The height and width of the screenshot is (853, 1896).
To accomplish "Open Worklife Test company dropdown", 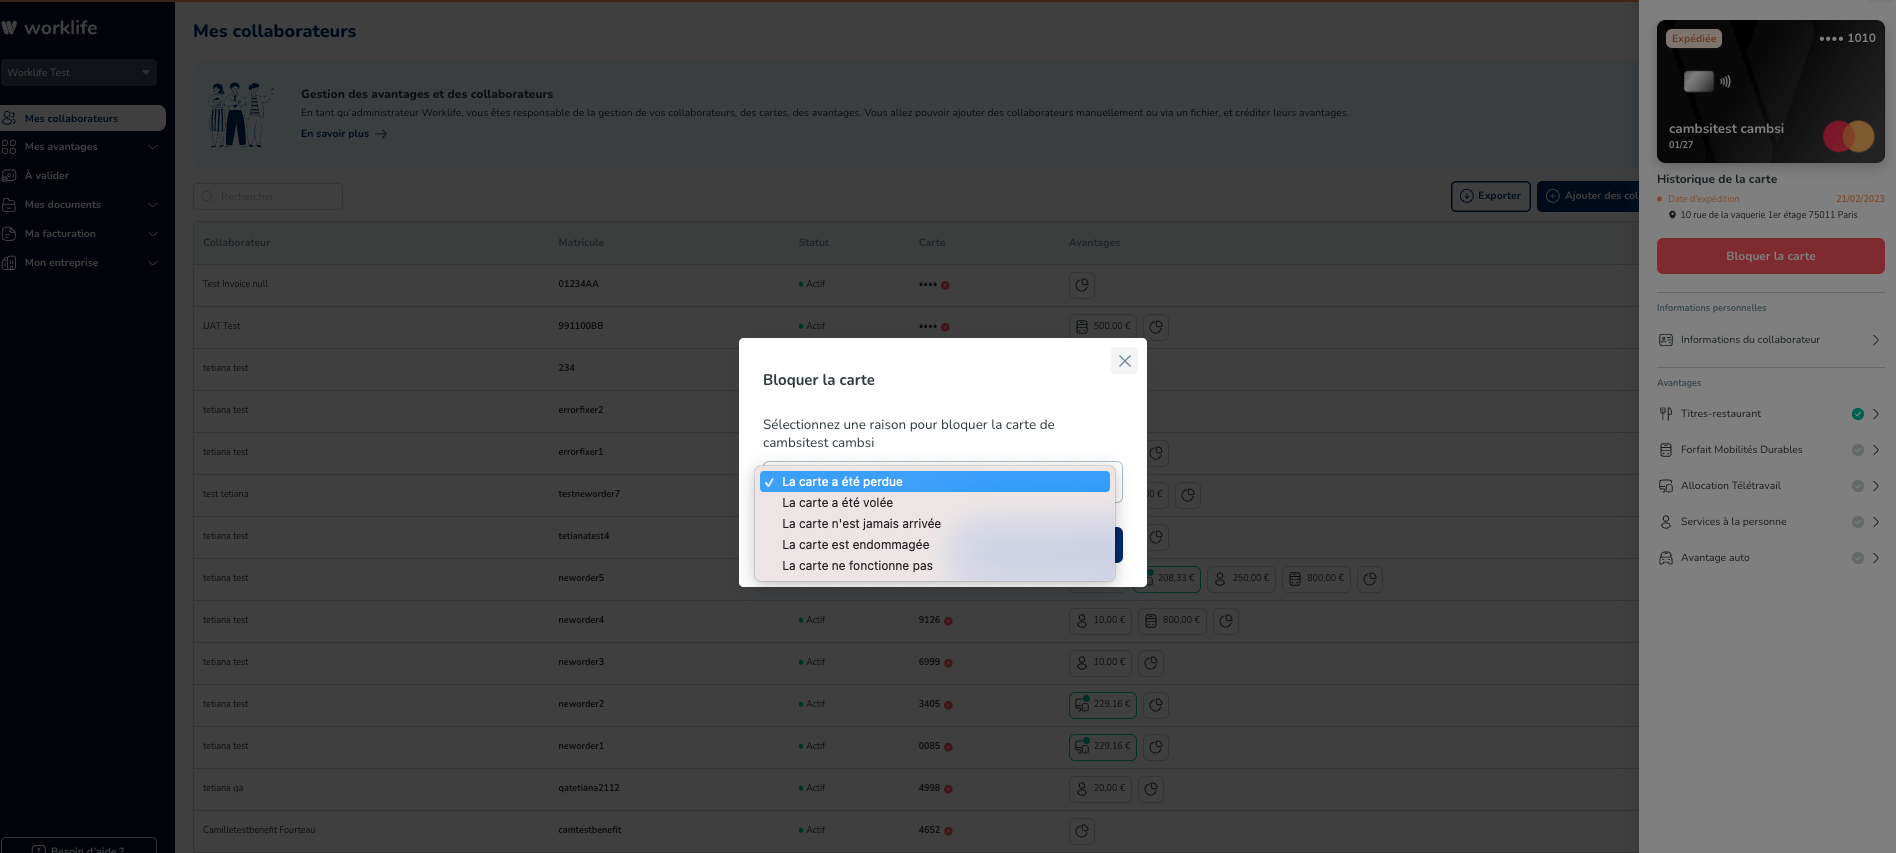I will (78, 72).
